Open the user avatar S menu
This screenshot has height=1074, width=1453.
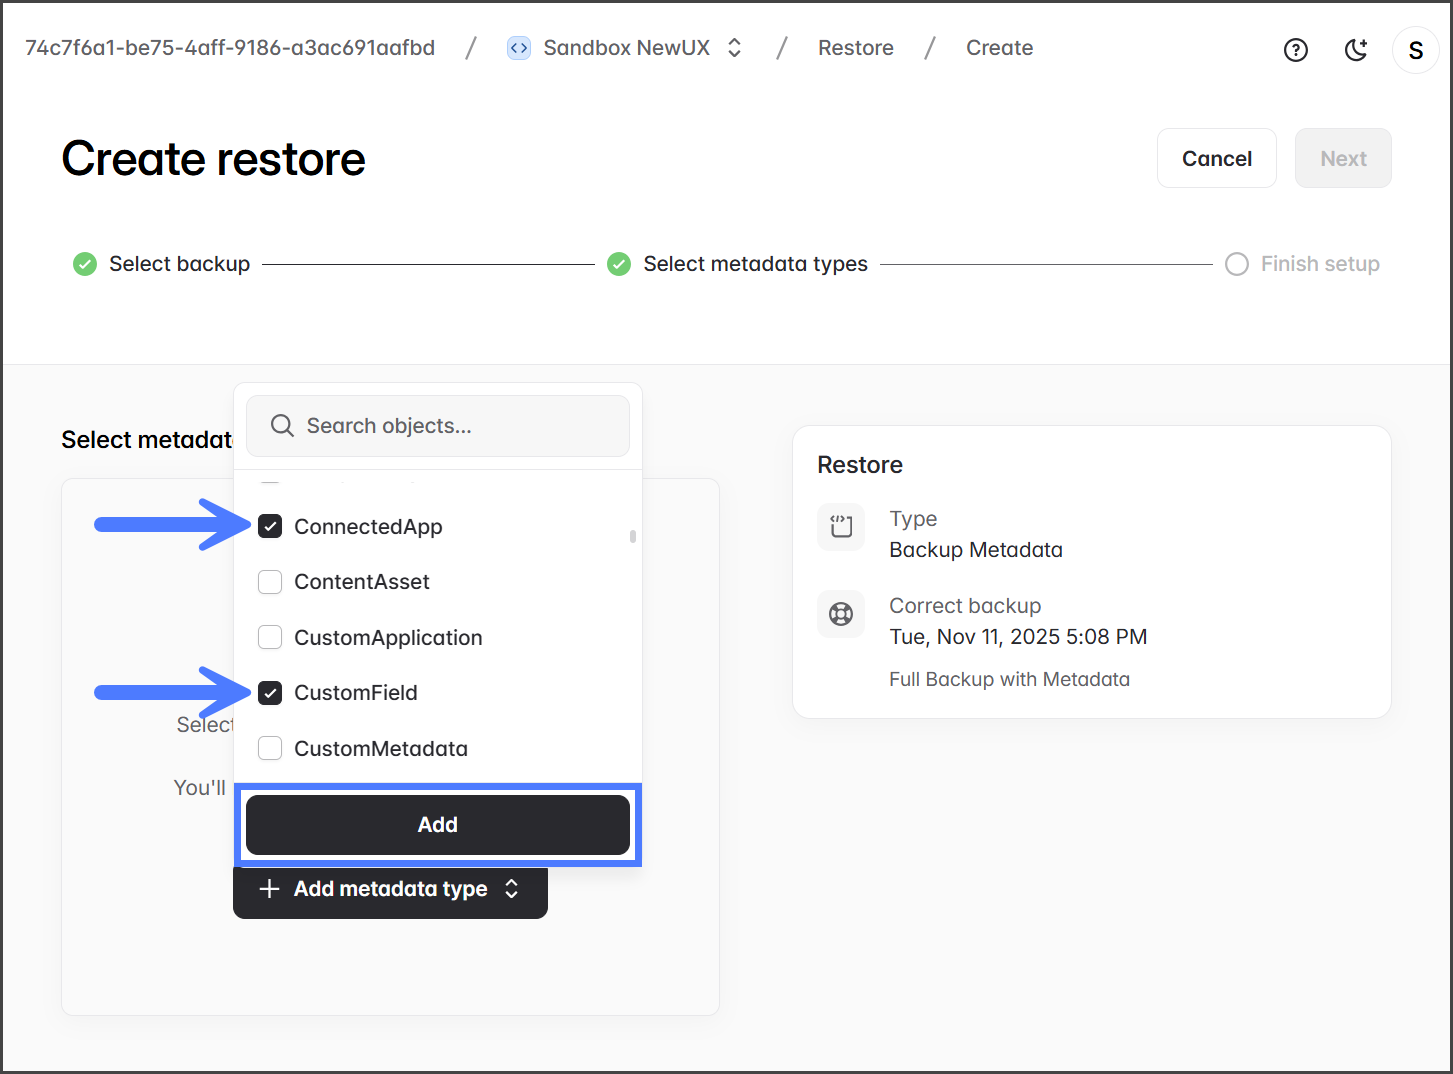pyautogui.click(x=1415, y=50)
